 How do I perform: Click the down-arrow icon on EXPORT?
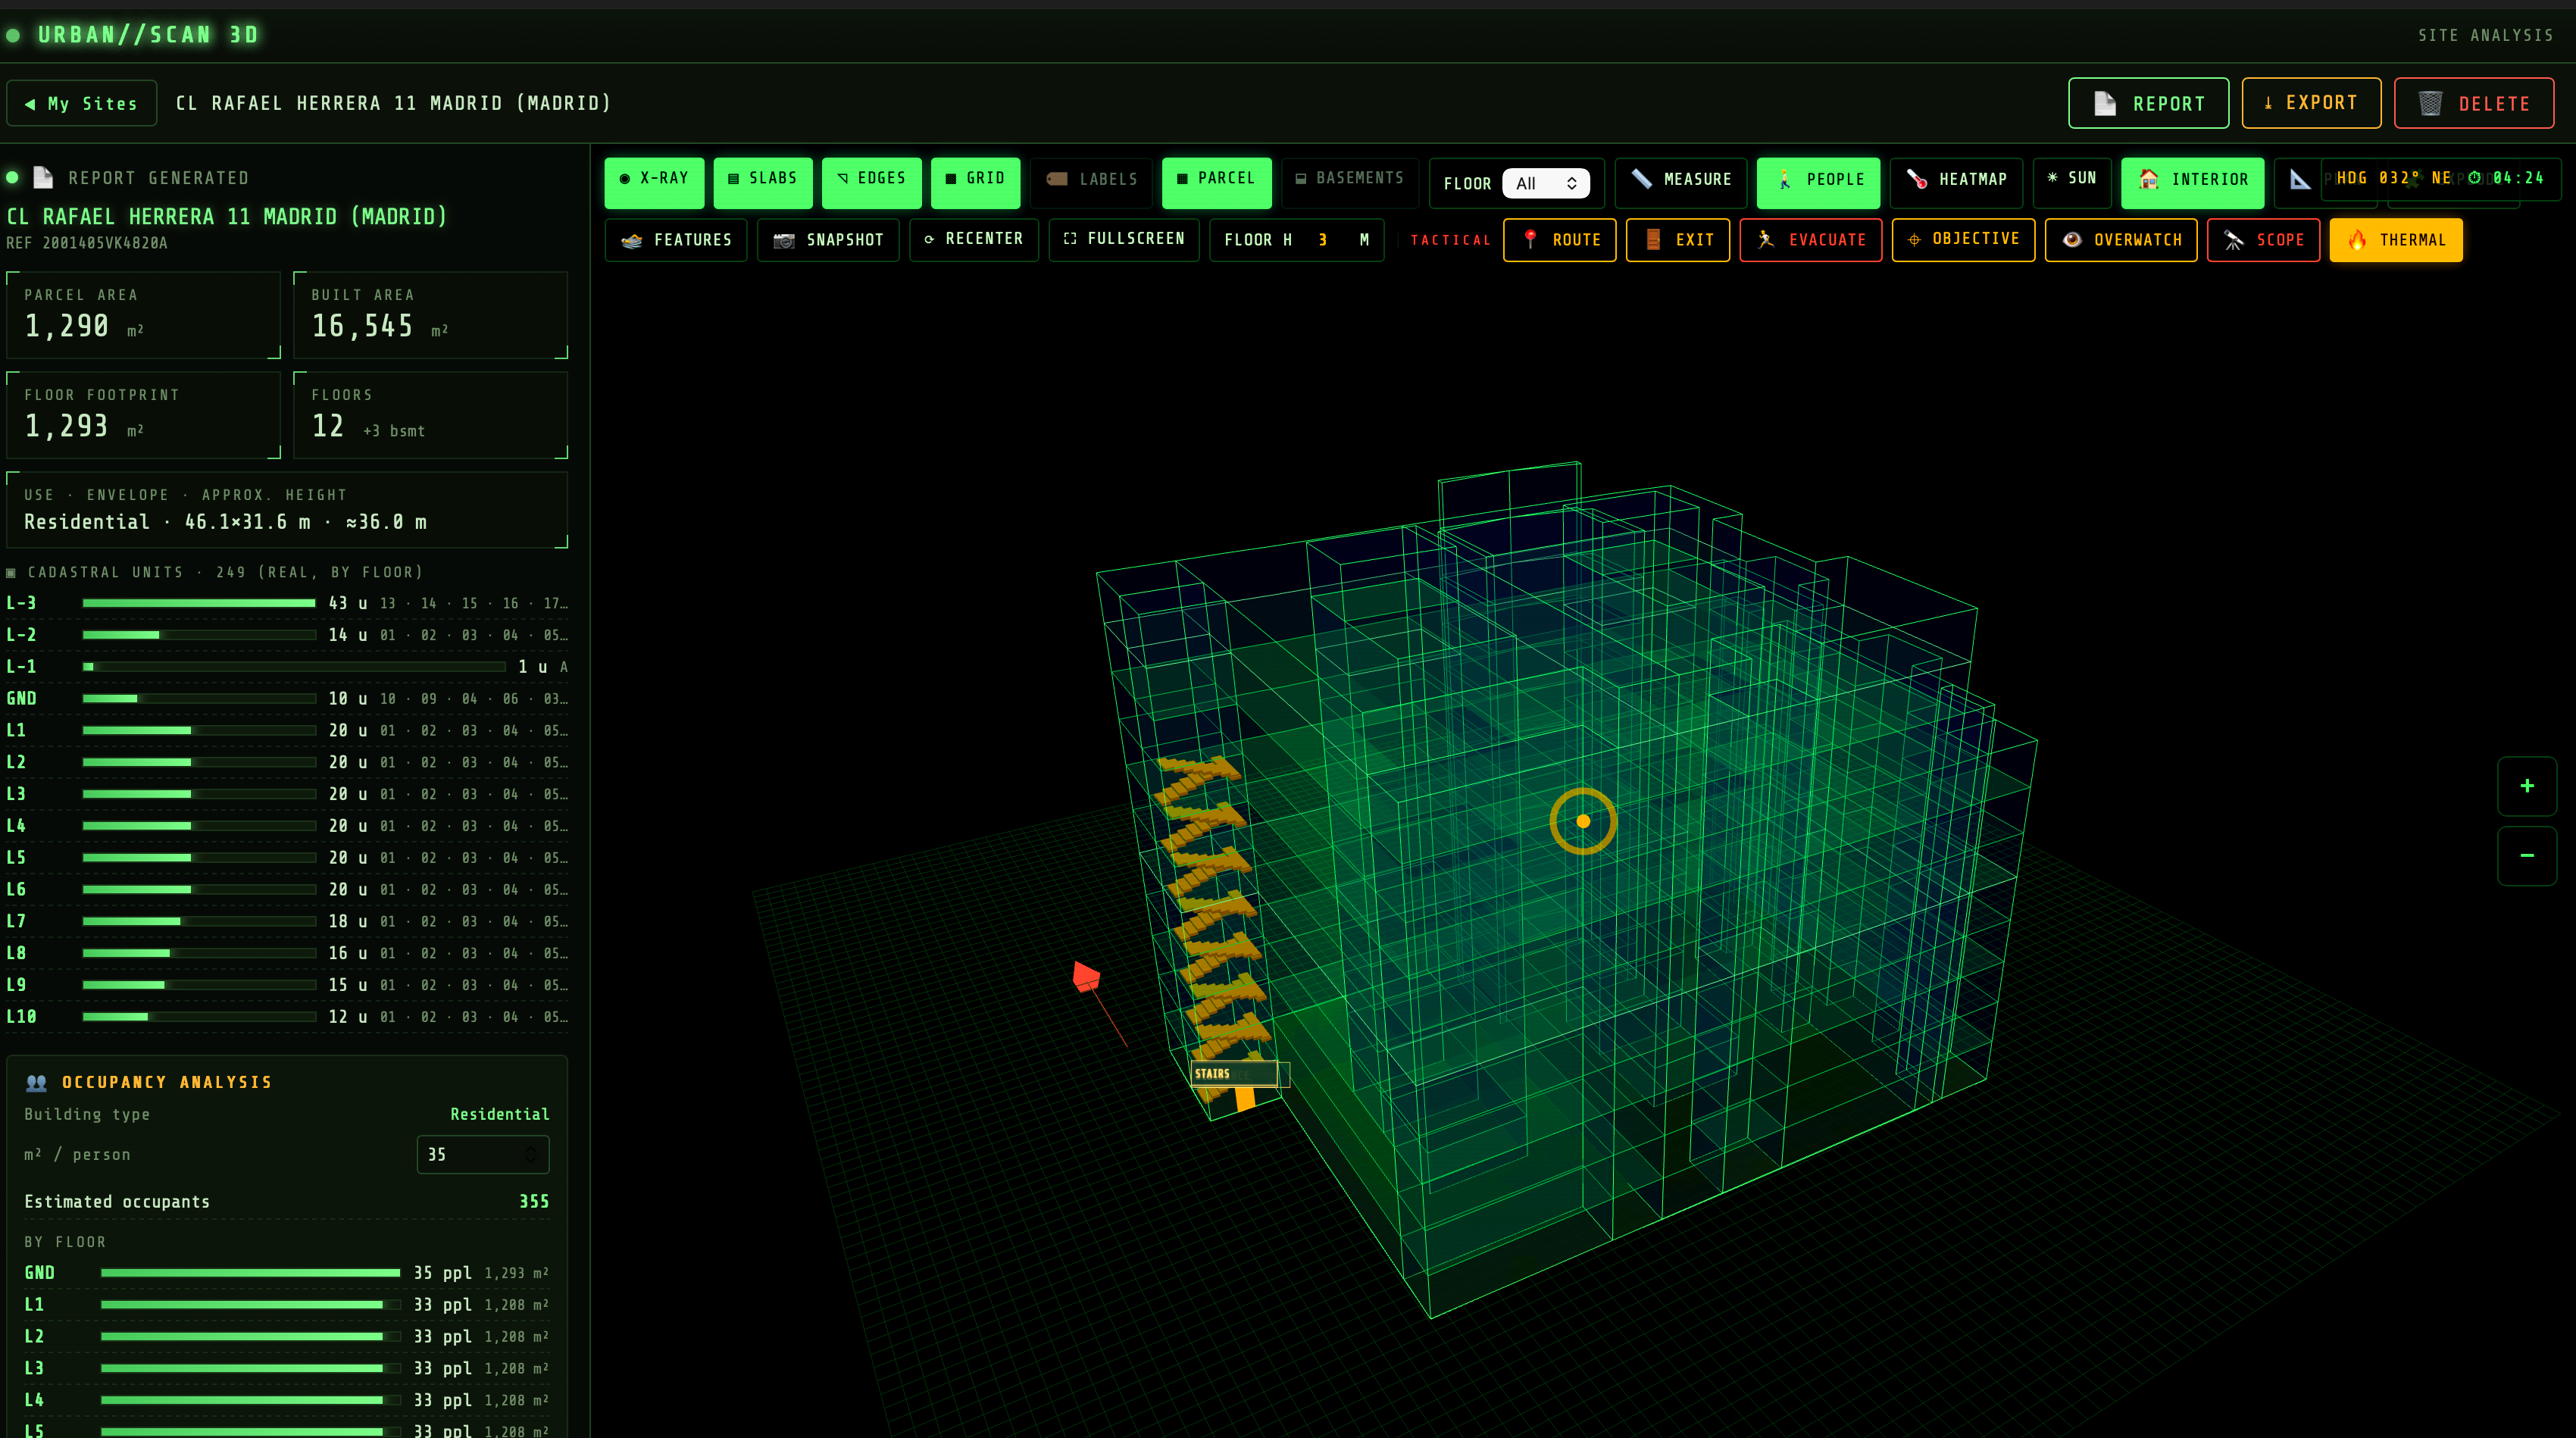[x=2268, y=103]
